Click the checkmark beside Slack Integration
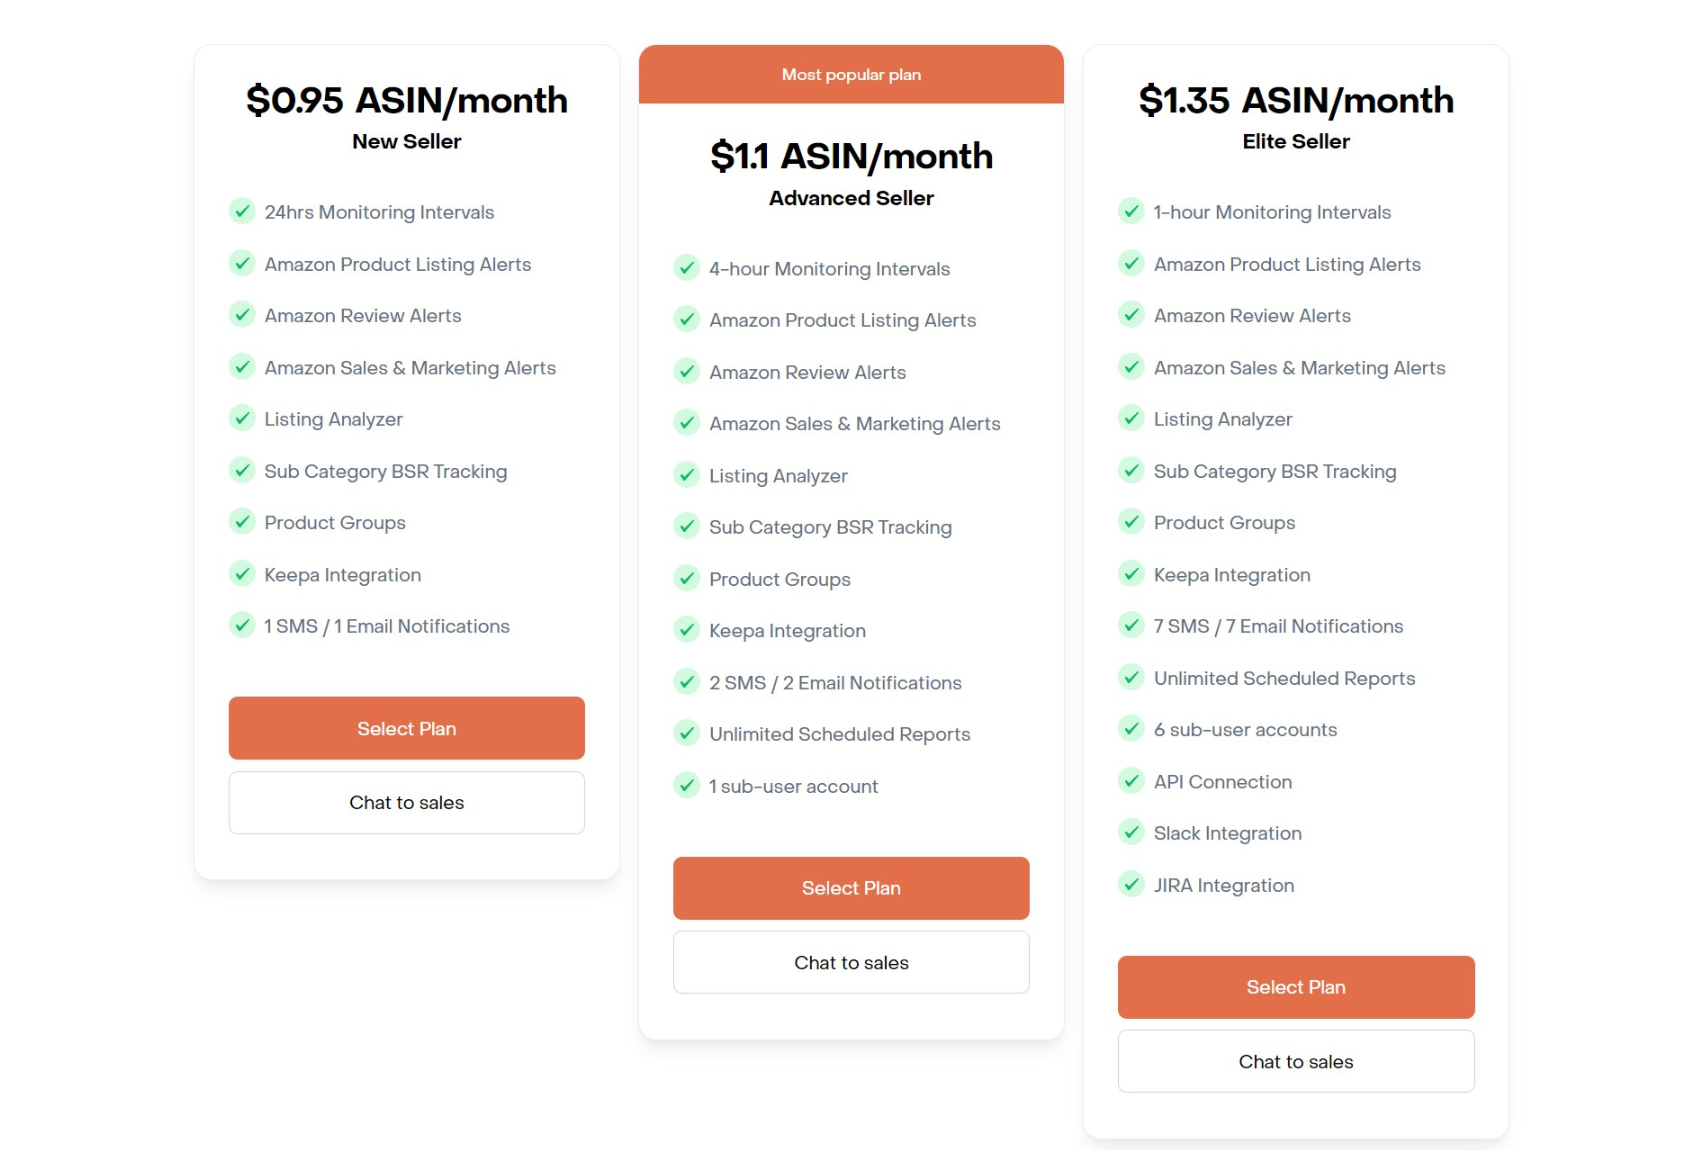 pyautogui.click(x=1131, y=832)
